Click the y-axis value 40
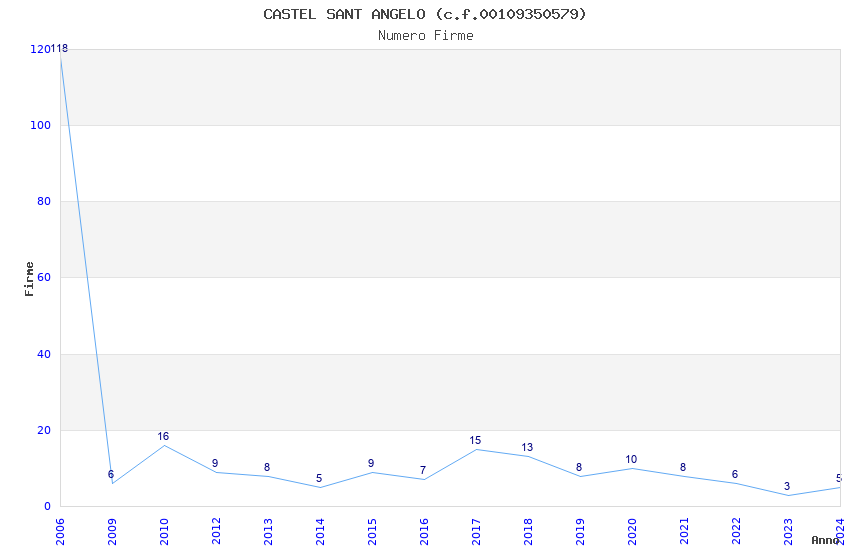This screenshot has width=850, height=550. click(44, 354)
